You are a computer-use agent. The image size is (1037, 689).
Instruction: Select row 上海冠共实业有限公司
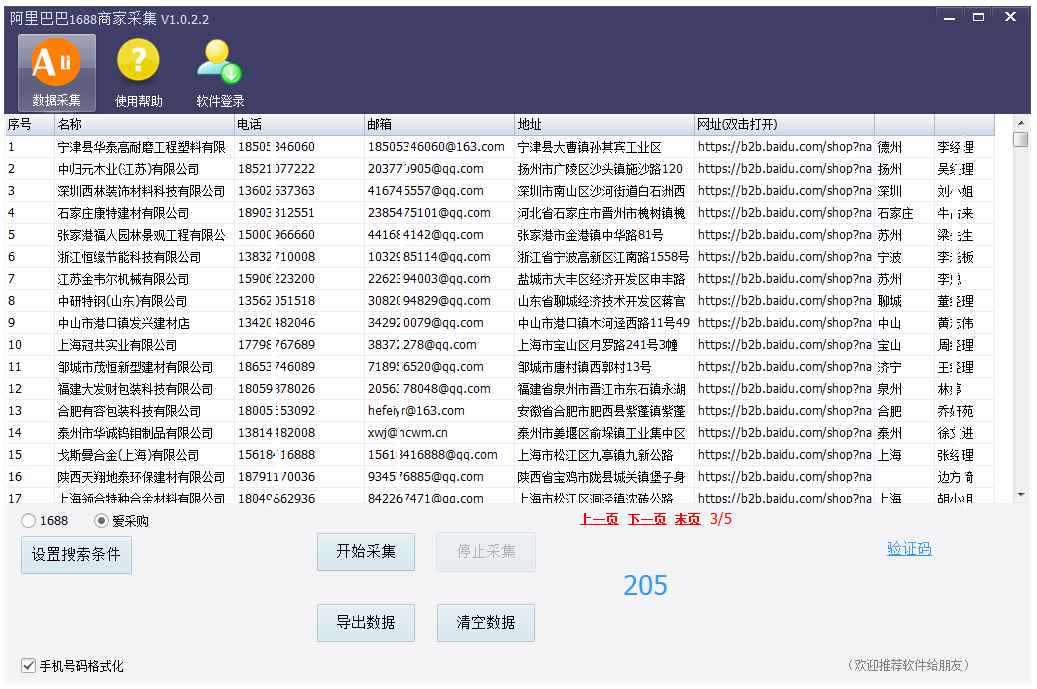(x=500, y=344)
